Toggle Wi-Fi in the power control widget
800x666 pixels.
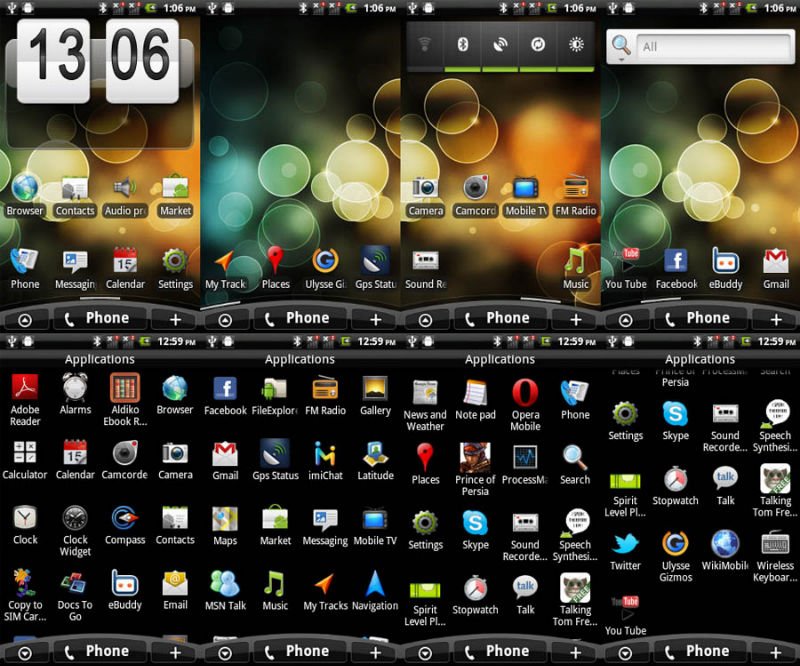coord(426,45)
